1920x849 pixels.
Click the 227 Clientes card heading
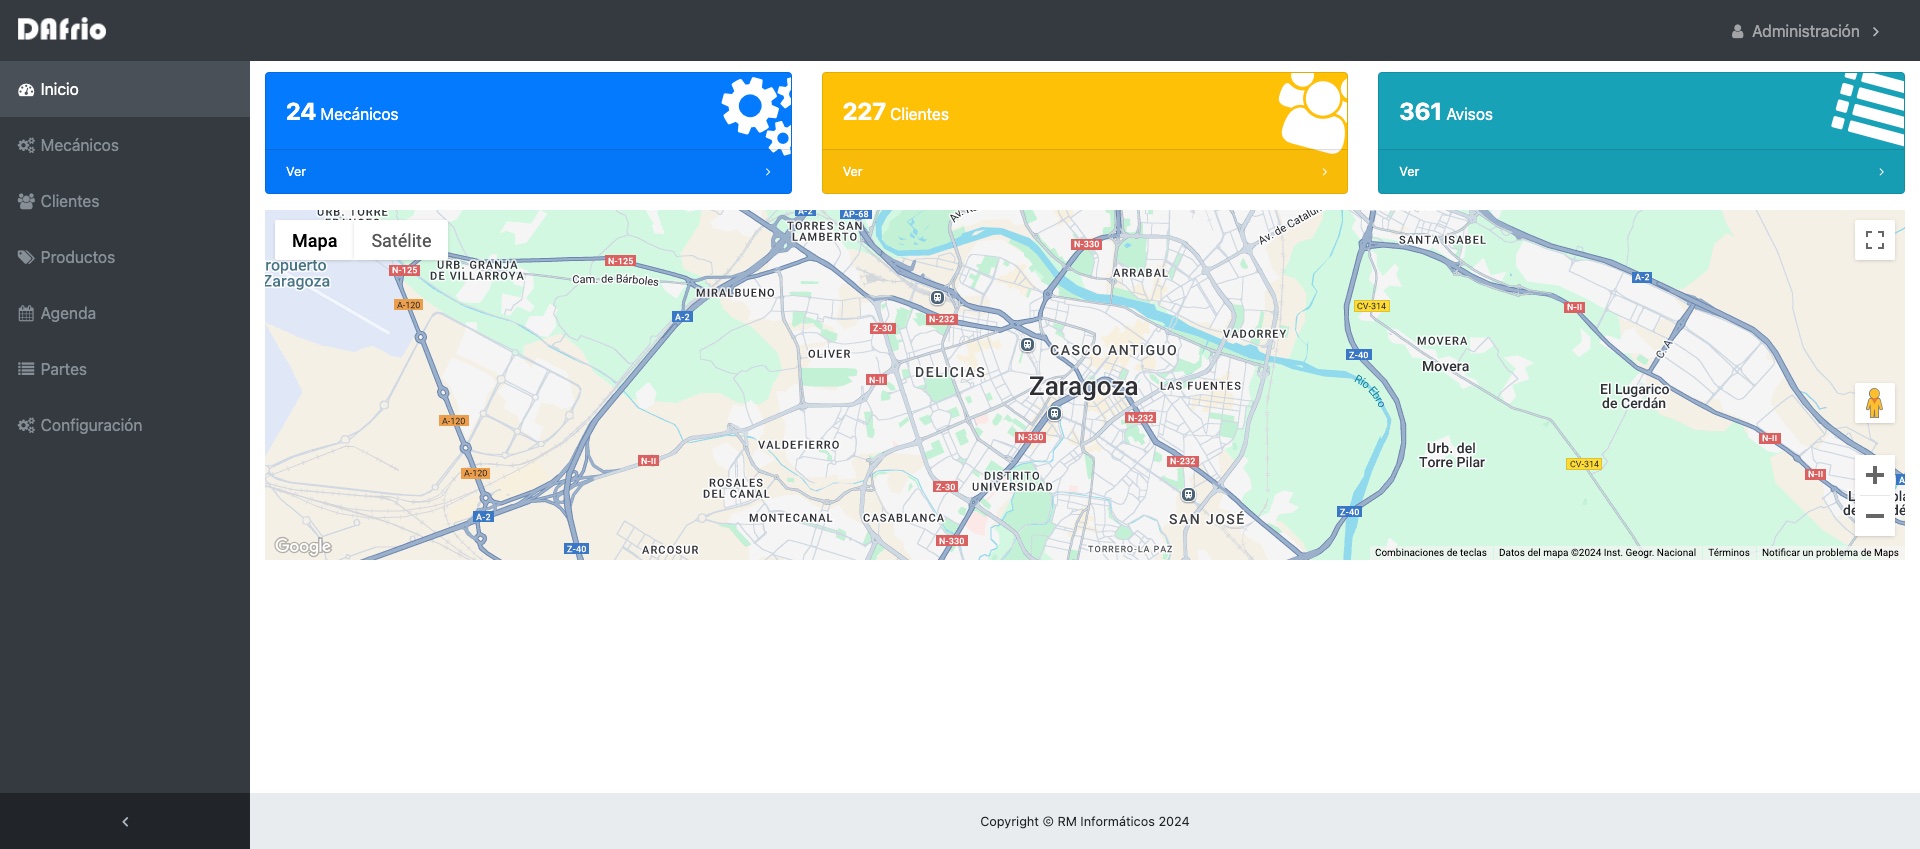(x=896, y=113)
